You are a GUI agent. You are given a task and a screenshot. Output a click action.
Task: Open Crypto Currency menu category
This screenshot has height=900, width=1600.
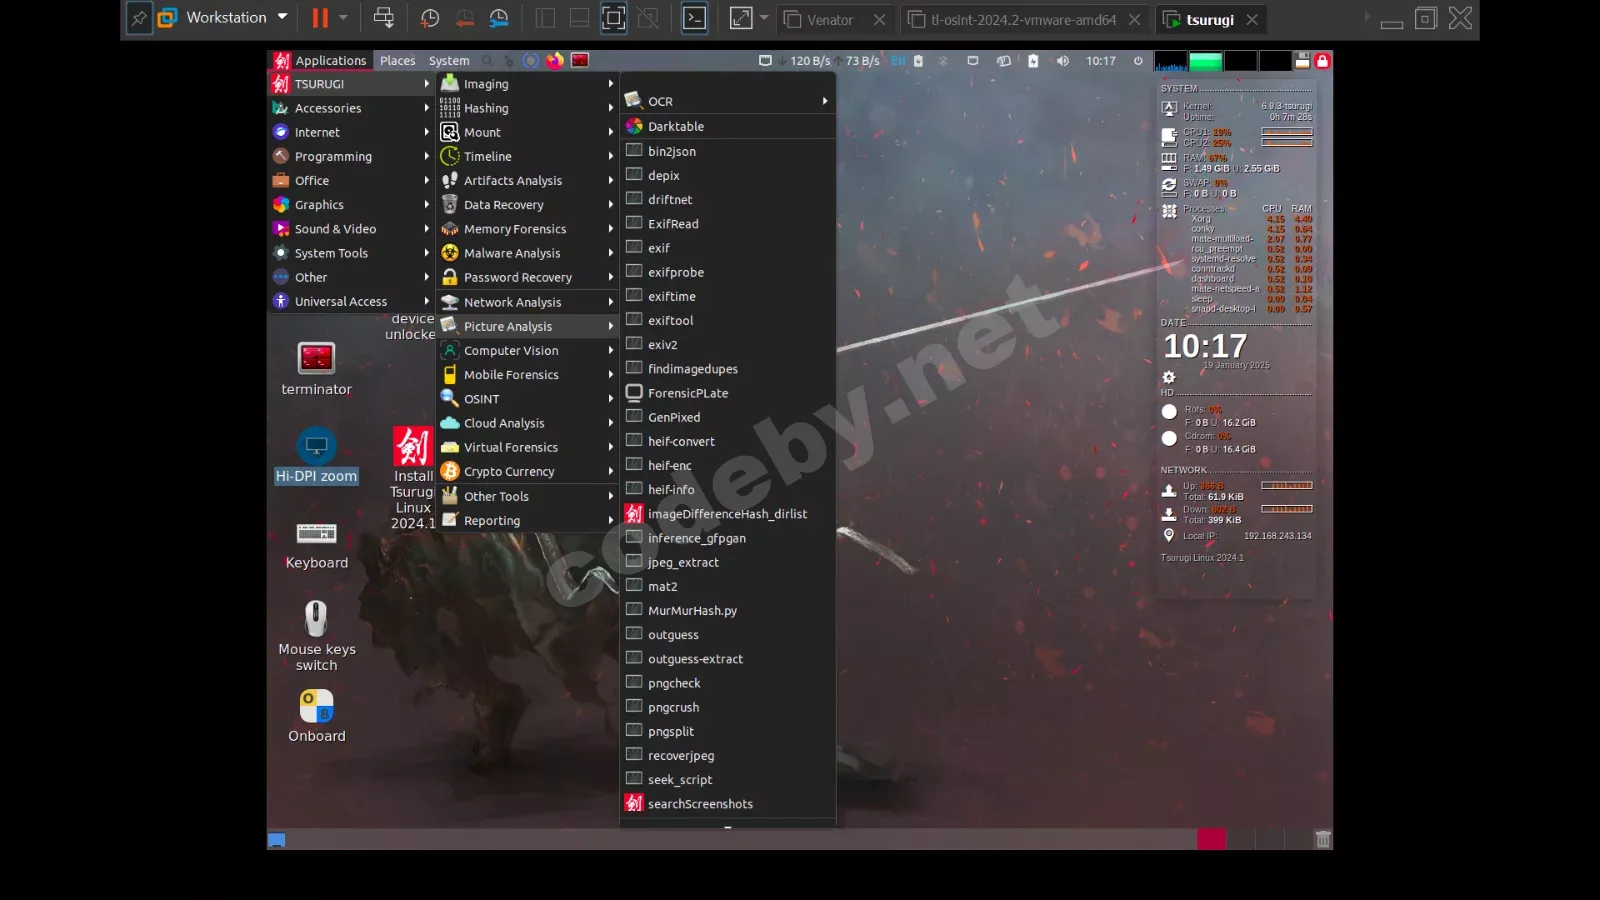point(527,471)
